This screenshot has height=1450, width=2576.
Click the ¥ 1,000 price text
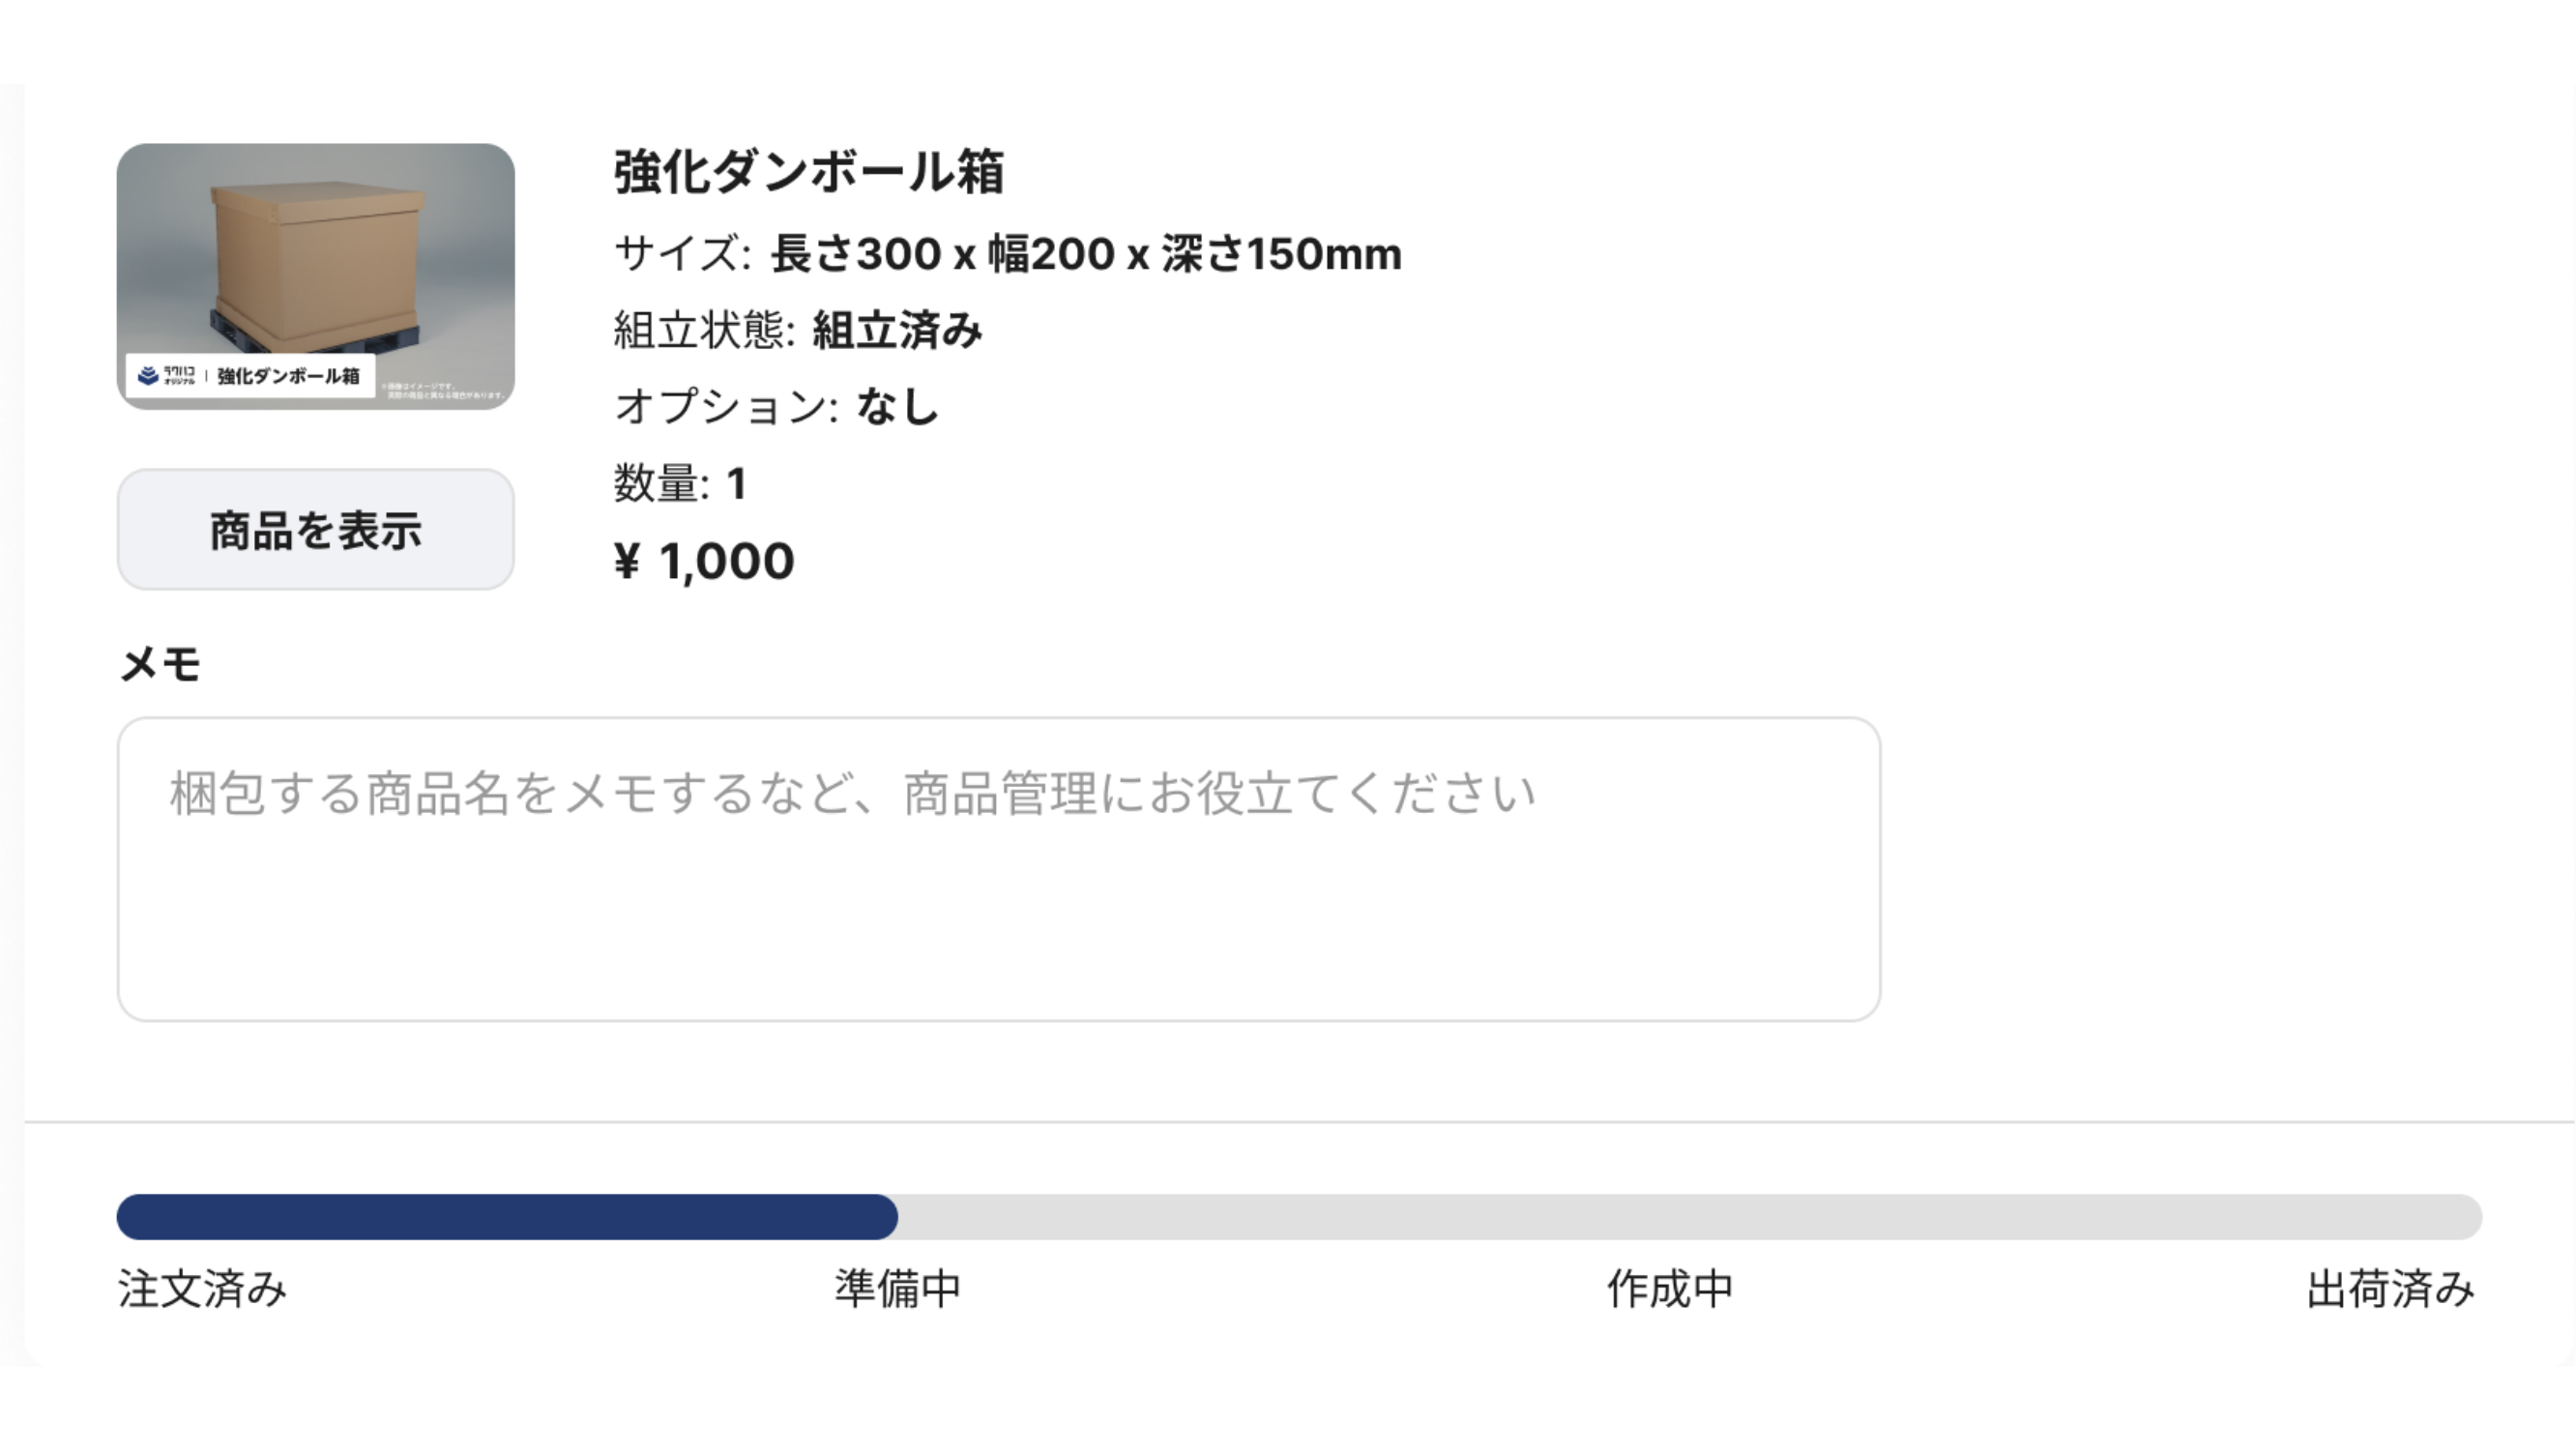point(704,561)
